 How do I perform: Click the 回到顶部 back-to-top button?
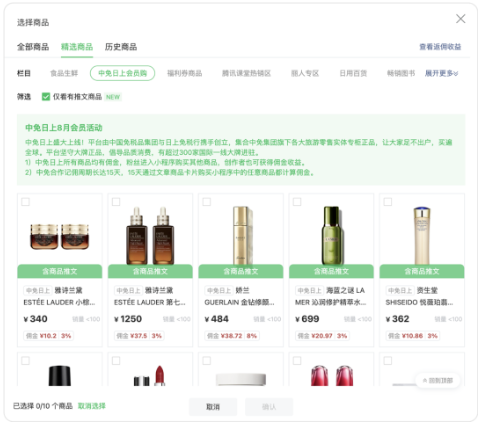point(438,380)
